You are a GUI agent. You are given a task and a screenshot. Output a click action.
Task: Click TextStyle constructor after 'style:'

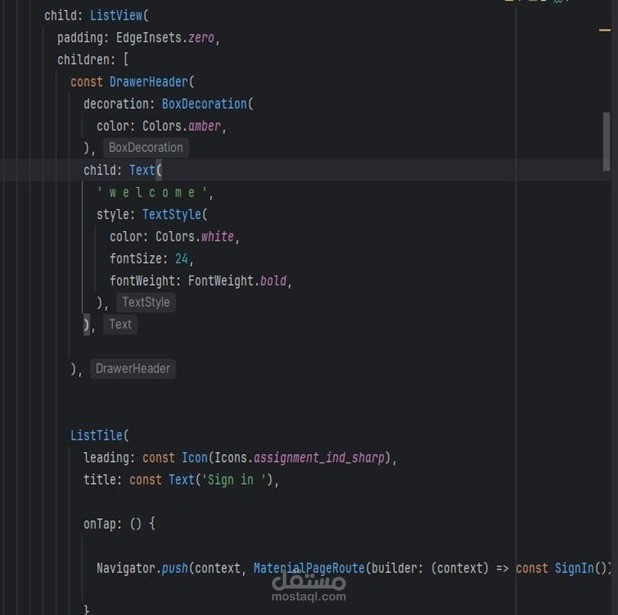coord(172,214)
